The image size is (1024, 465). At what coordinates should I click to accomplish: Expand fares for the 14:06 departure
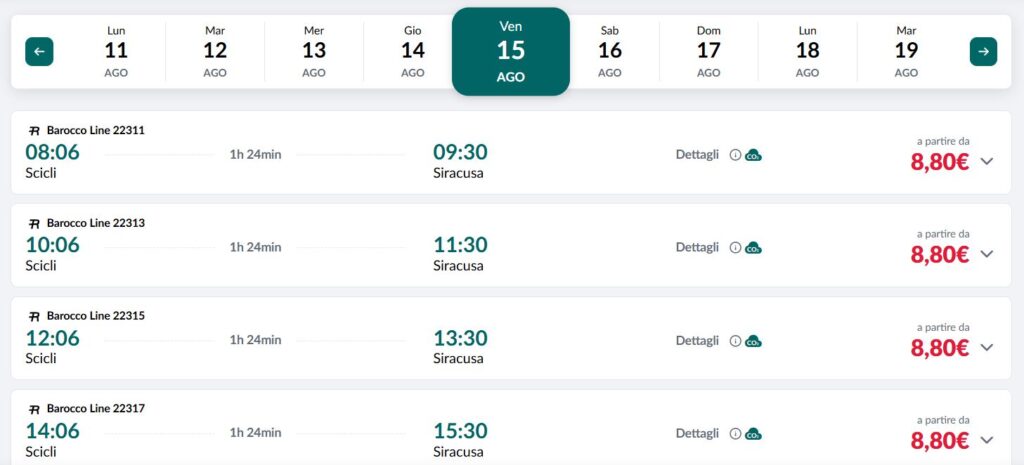point(987,440)
